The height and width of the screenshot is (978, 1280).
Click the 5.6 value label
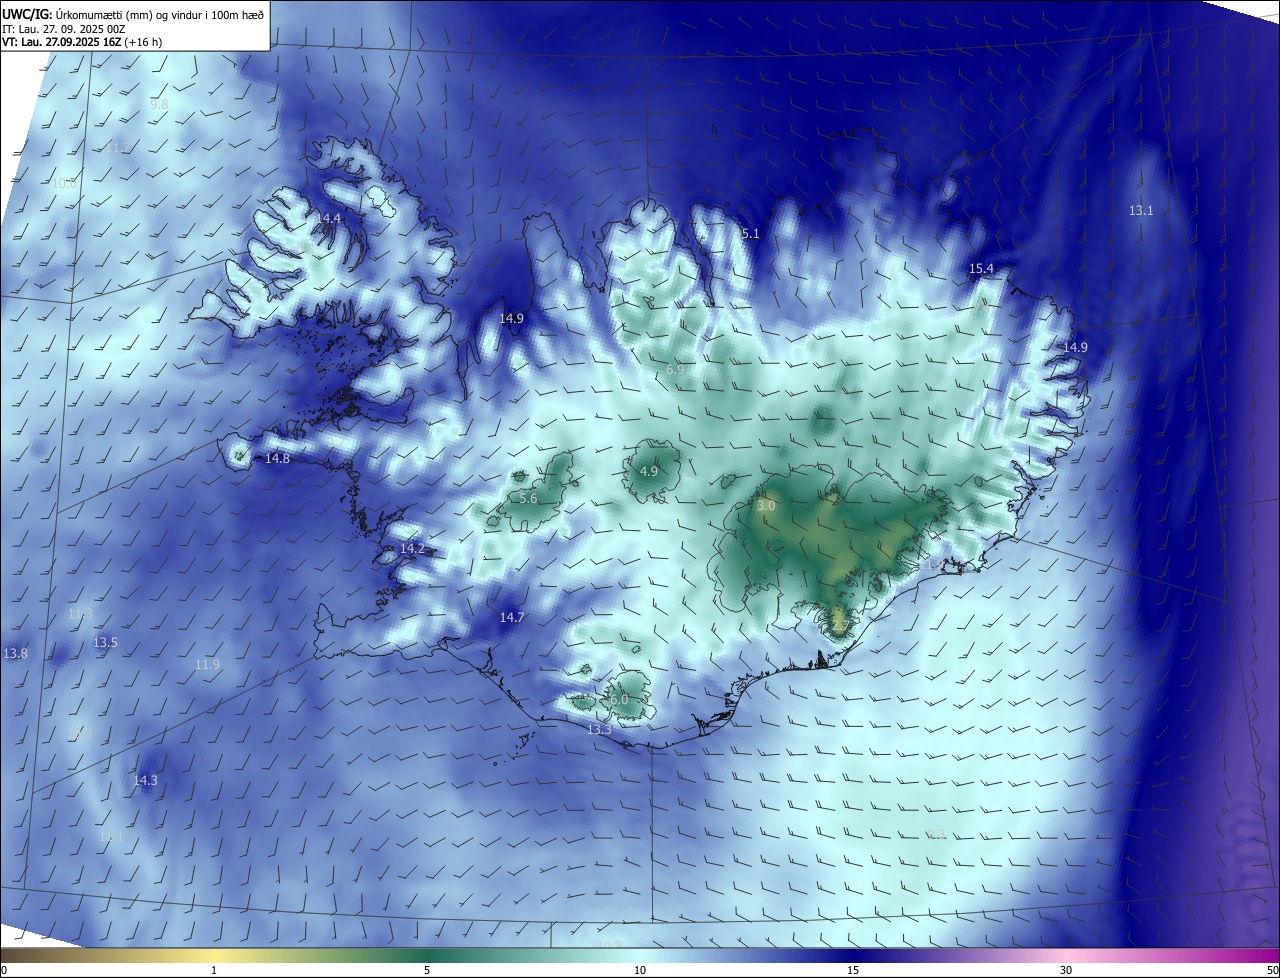click(528, 498)
